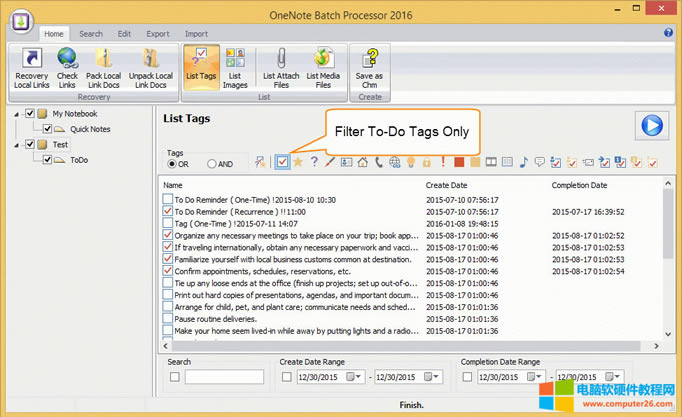Image resolution: width=682 pixels, height=417 pixels.
Task: Enable the Search filter checkbox
Action: click(x=175, y=377)
